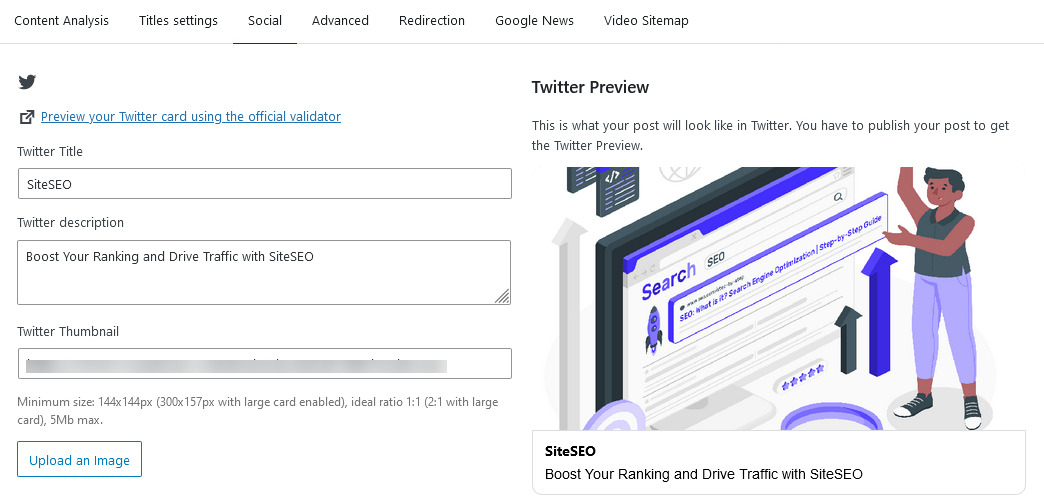1044x502 pixels.
Task: Focus the Twitter Thumbnail URL field
Action: click(264, 364)
